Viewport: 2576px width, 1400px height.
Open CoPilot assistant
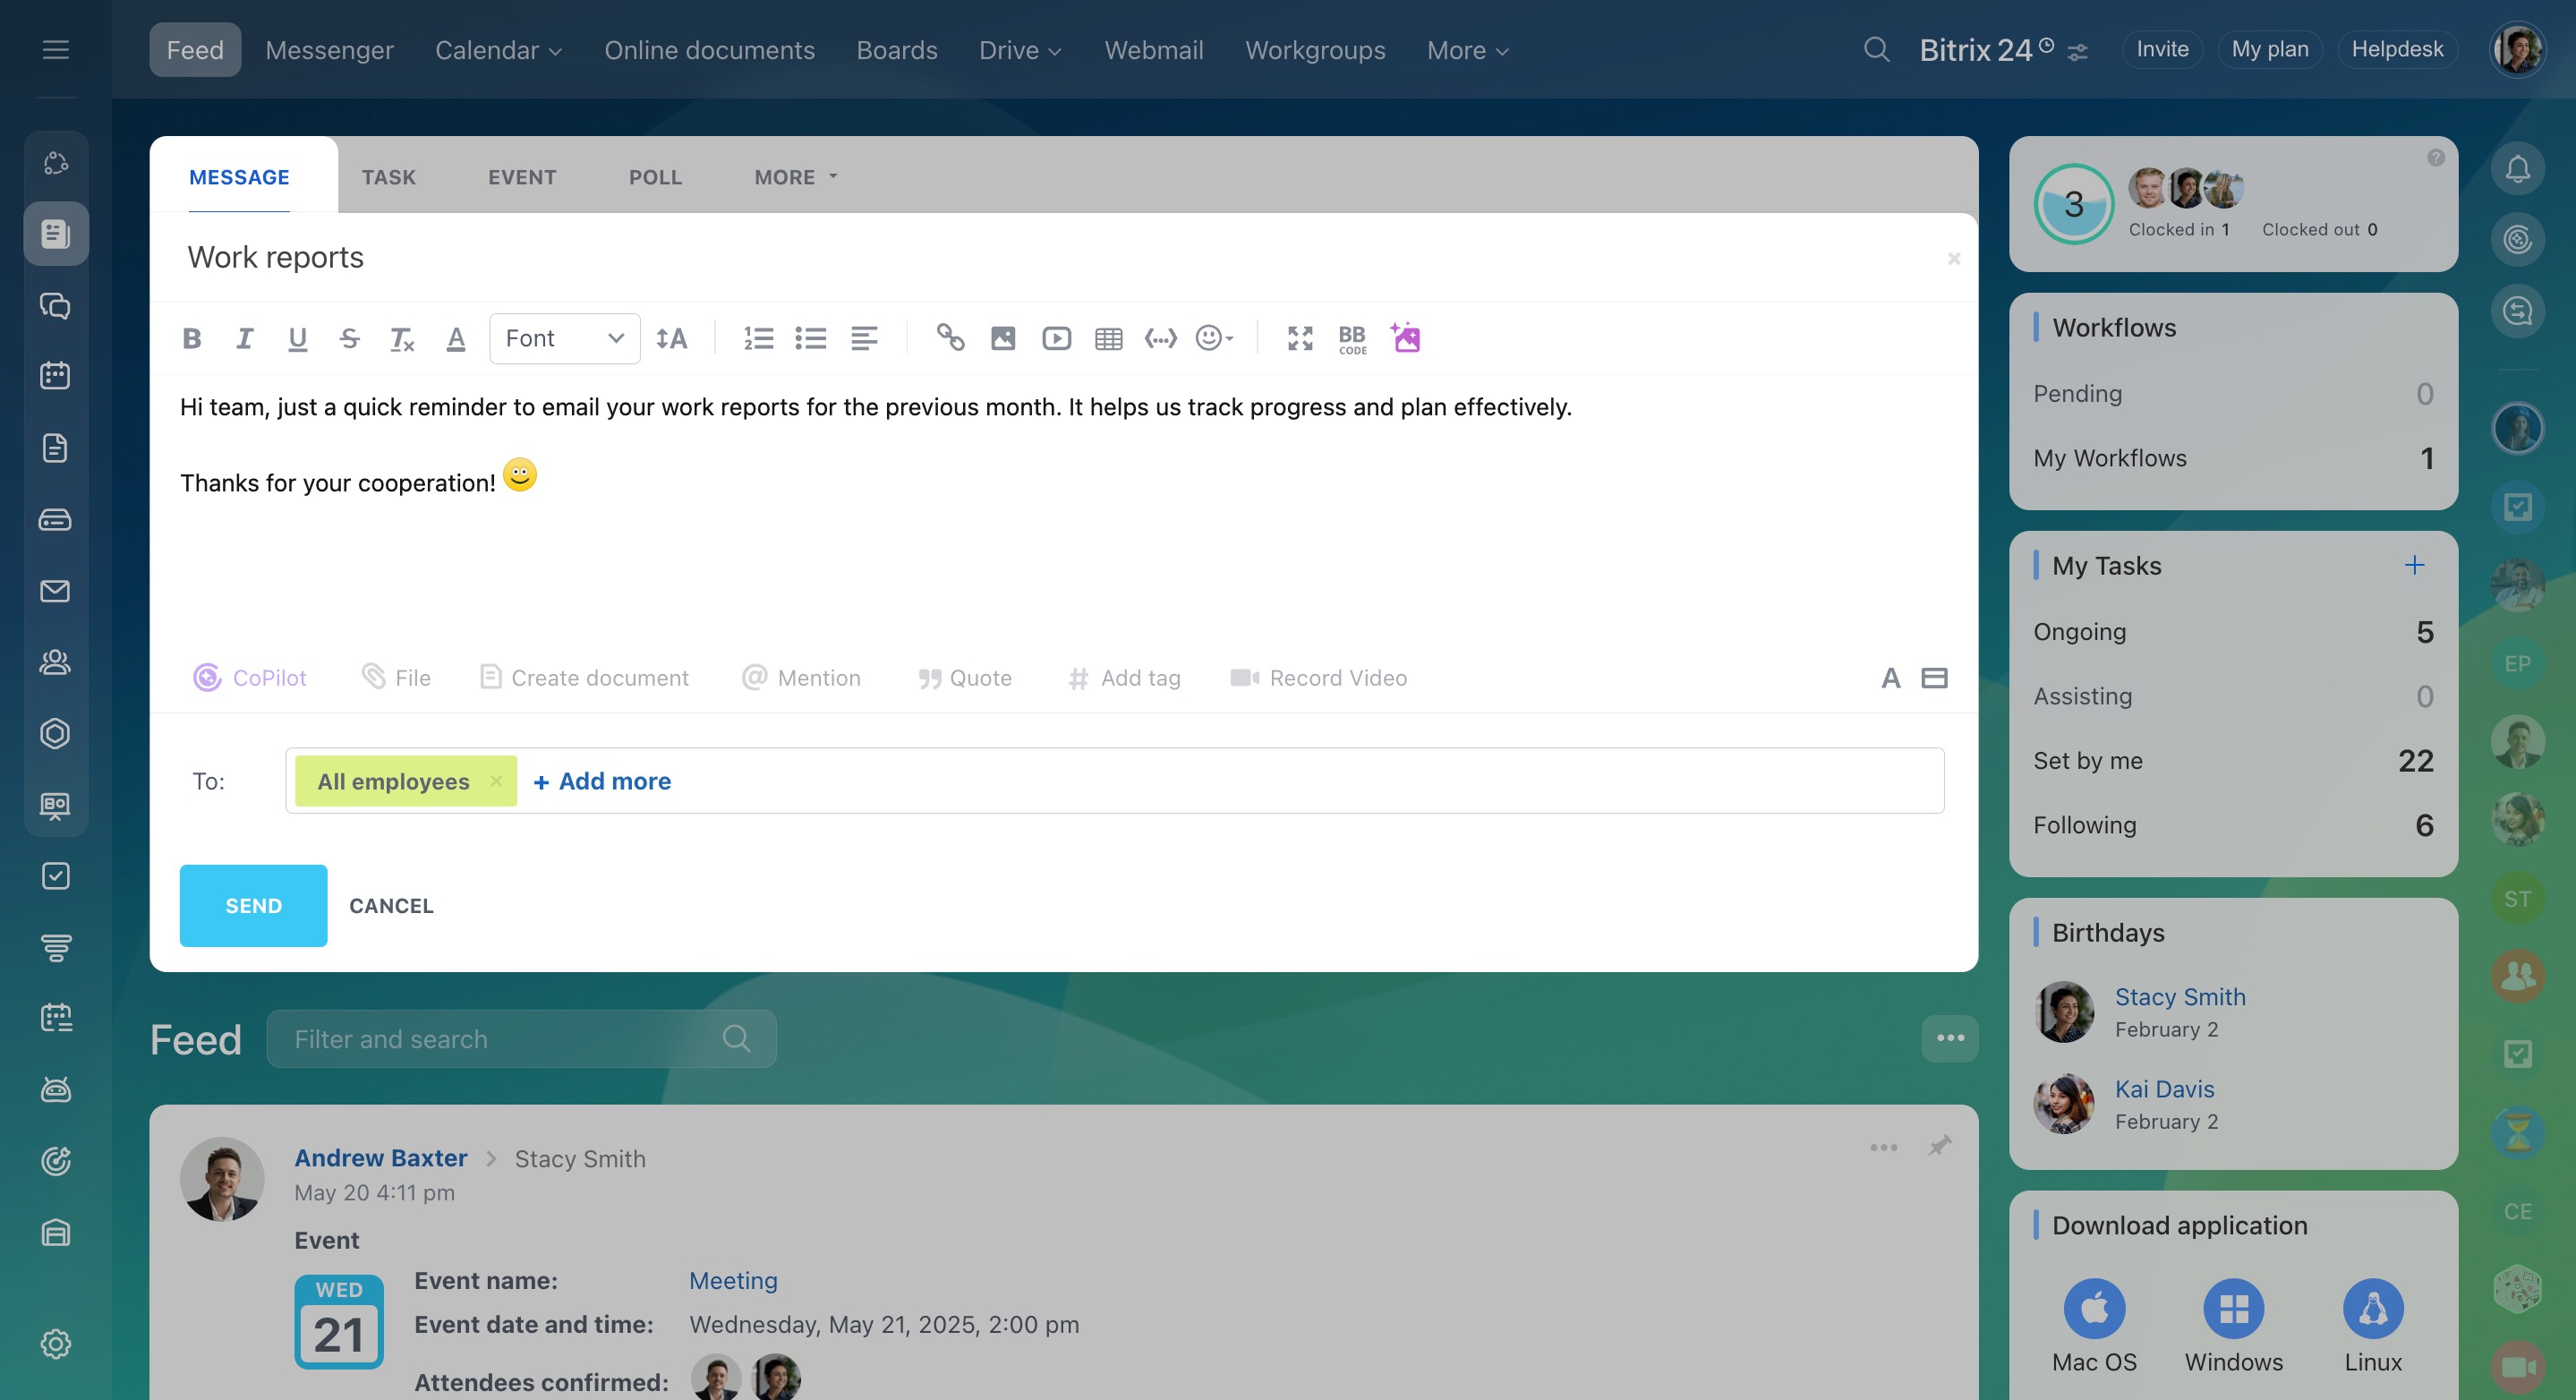pyautogui.click(x=250, y=678)
